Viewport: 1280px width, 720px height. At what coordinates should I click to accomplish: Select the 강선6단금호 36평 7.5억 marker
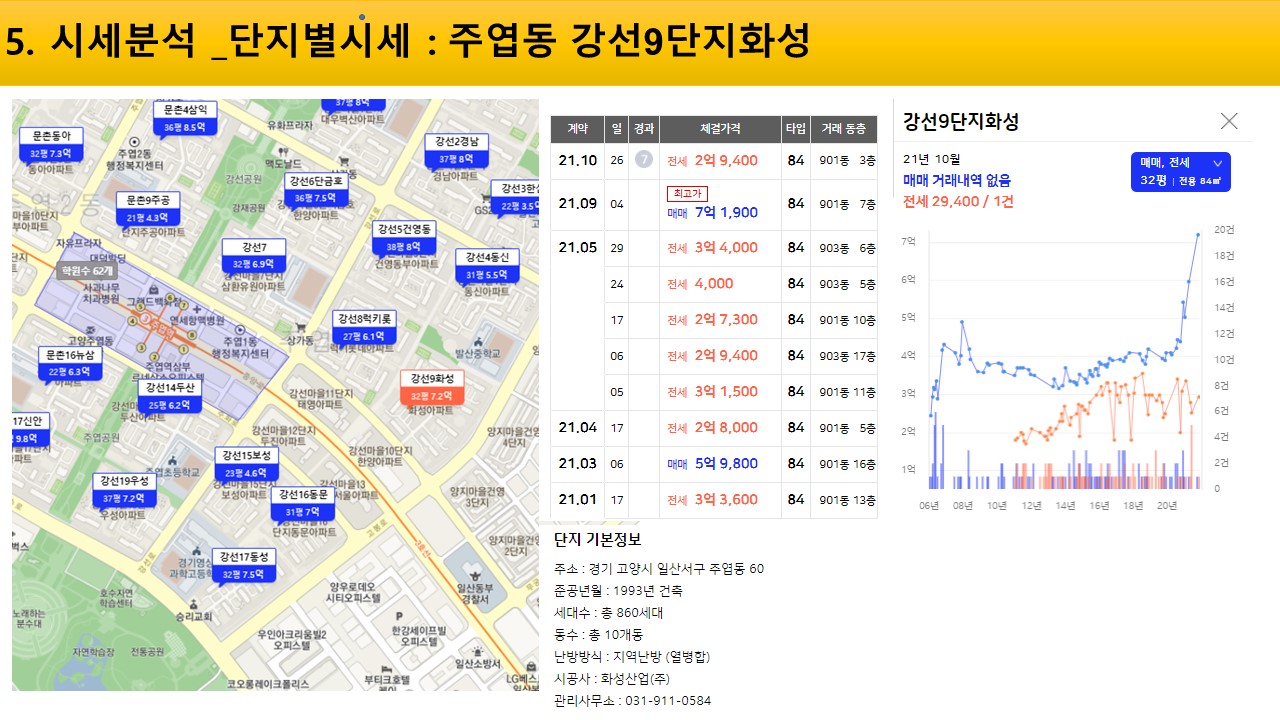316,189
